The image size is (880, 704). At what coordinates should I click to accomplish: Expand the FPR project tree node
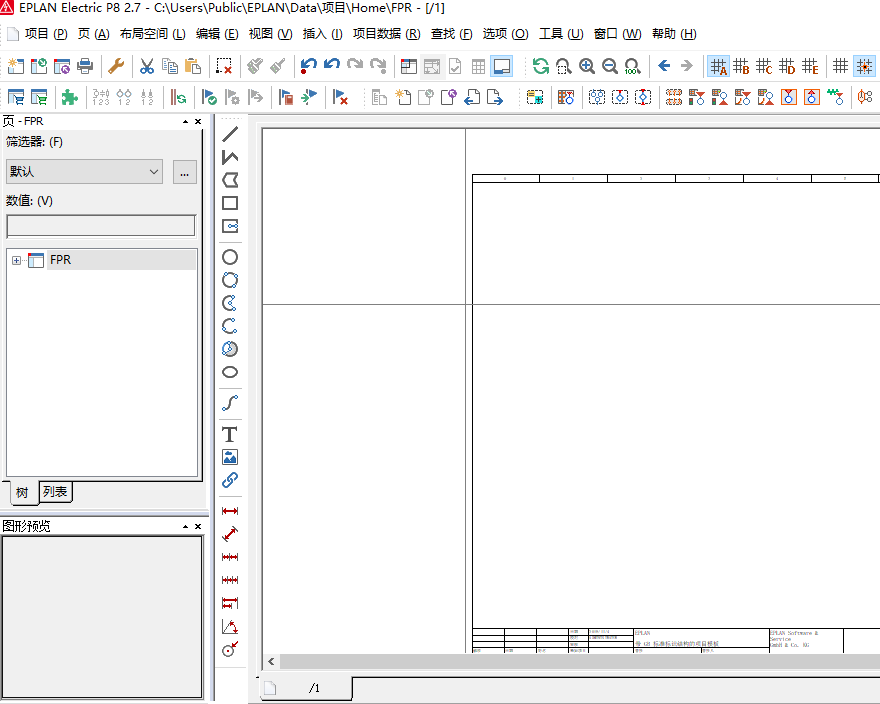pos(17,261)
